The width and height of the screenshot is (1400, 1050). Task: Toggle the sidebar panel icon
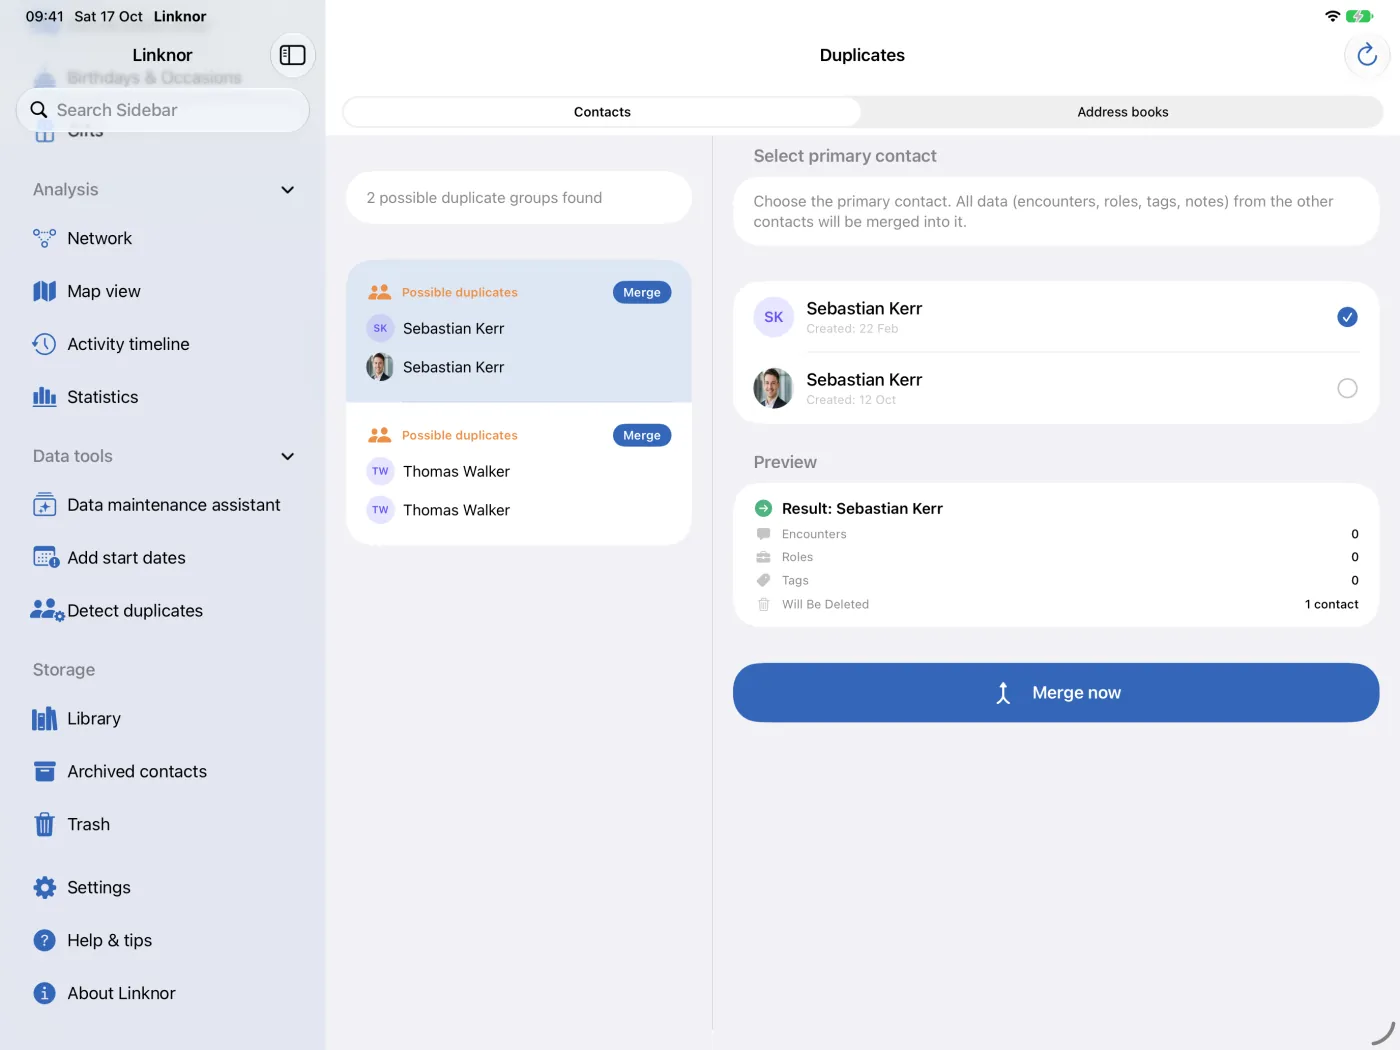point(292,55)
